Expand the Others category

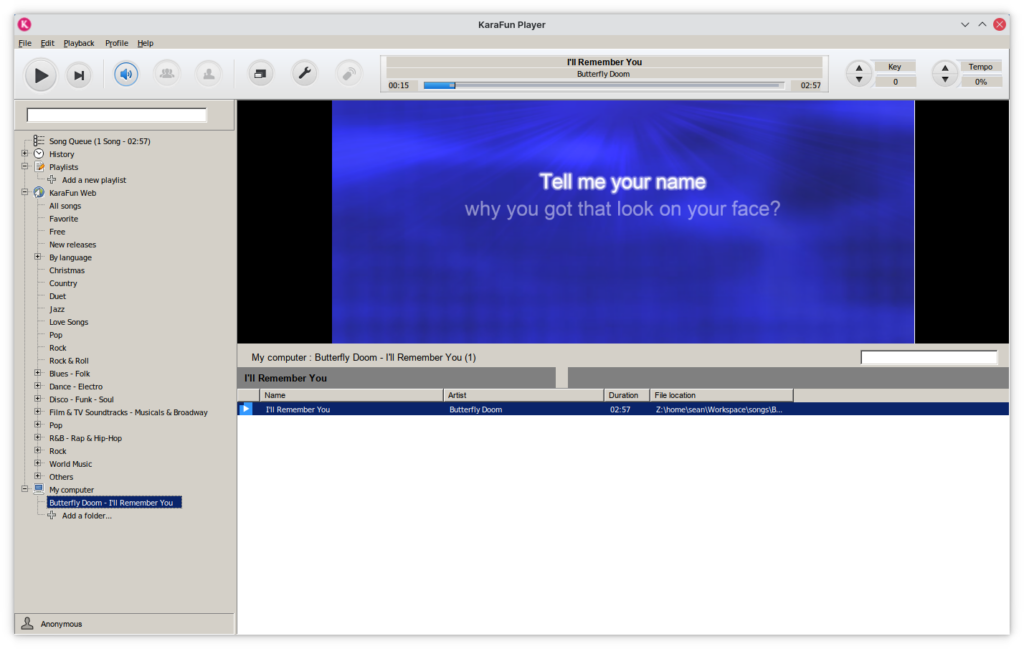coord(38,477)
